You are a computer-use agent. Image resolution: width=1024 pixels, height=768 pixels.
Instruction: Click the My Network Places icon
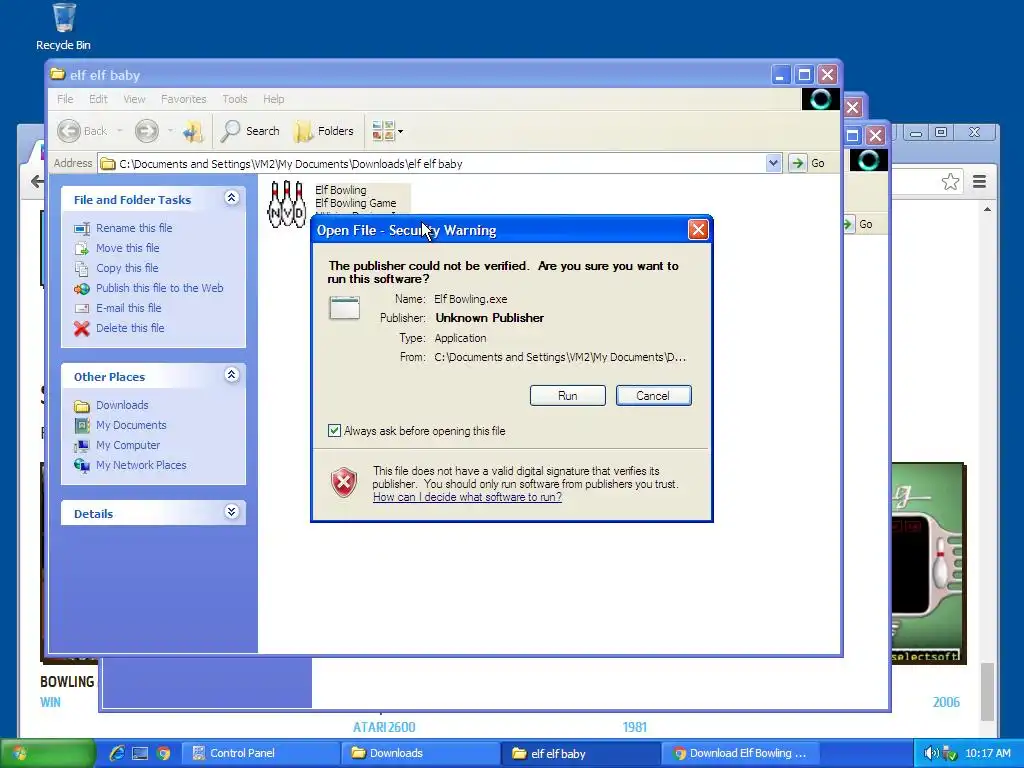pyautogui.click(x=82, y=466)
